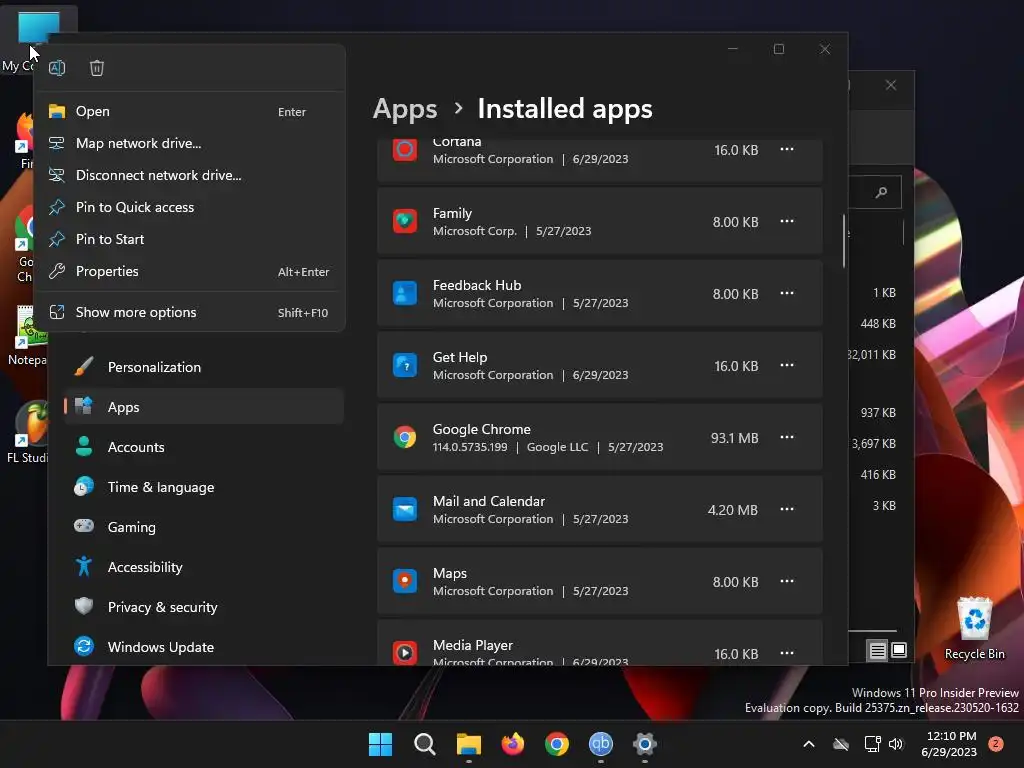Show hidden icons in the system tray
Viewport: 1024px width, 768px height.
coord(808,744)
